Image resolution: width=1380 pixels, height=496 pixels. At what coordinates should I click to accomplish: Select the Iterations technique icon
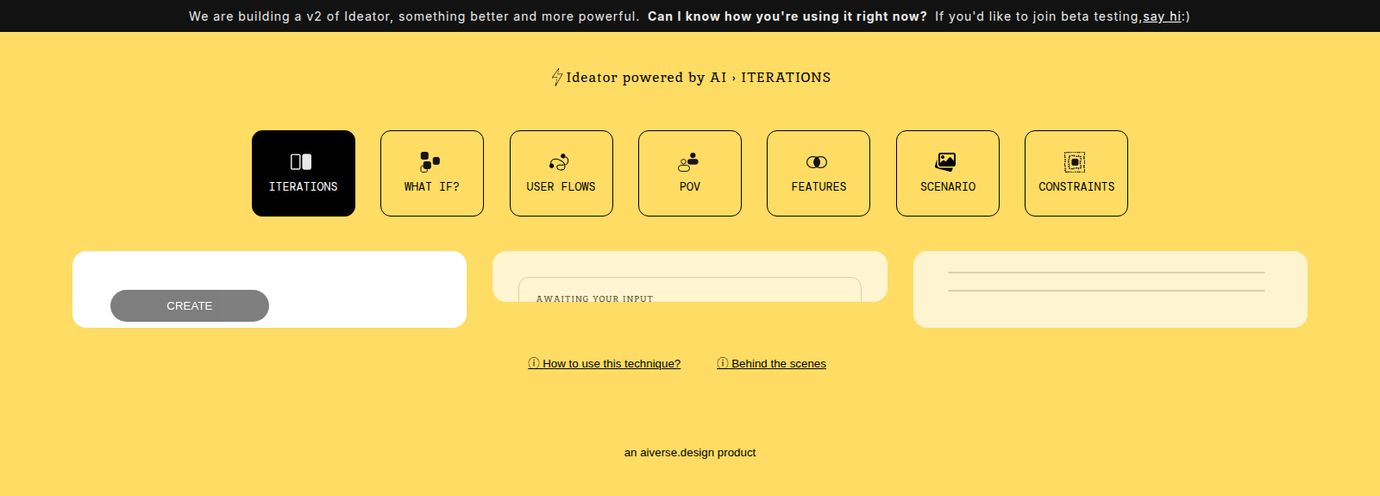pos(302,162)
